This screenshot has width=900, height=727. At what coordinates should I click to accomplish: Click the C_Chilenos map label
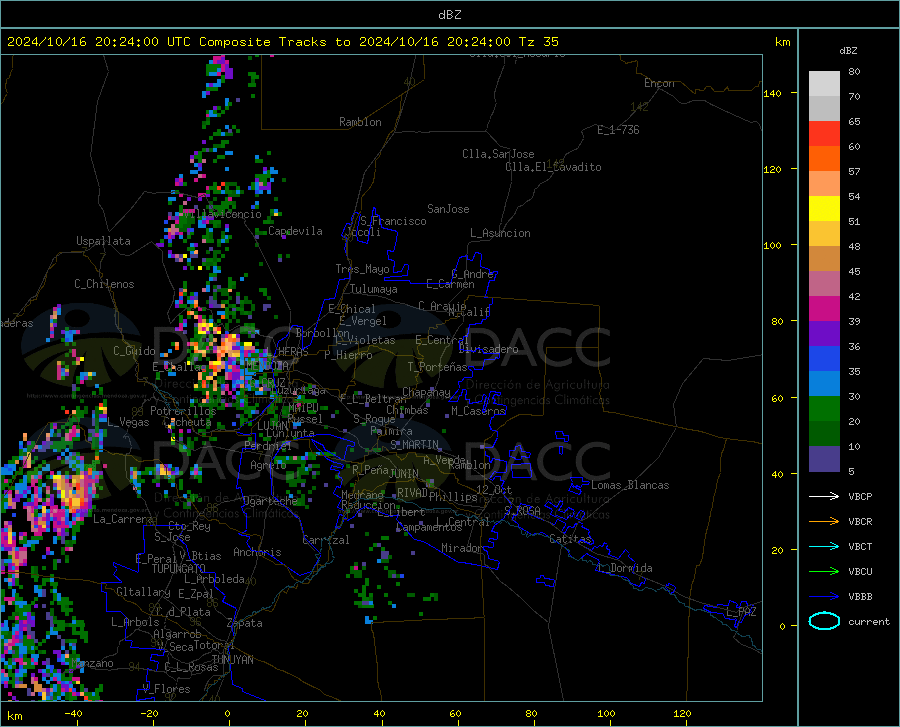(104, 285)
